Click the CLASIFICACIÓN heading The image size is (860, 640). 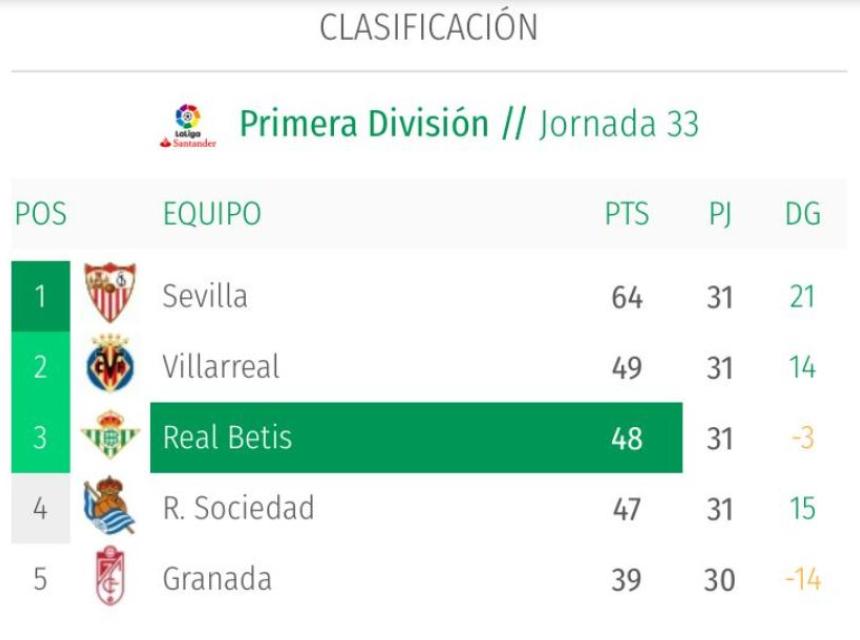pos(428,28)
